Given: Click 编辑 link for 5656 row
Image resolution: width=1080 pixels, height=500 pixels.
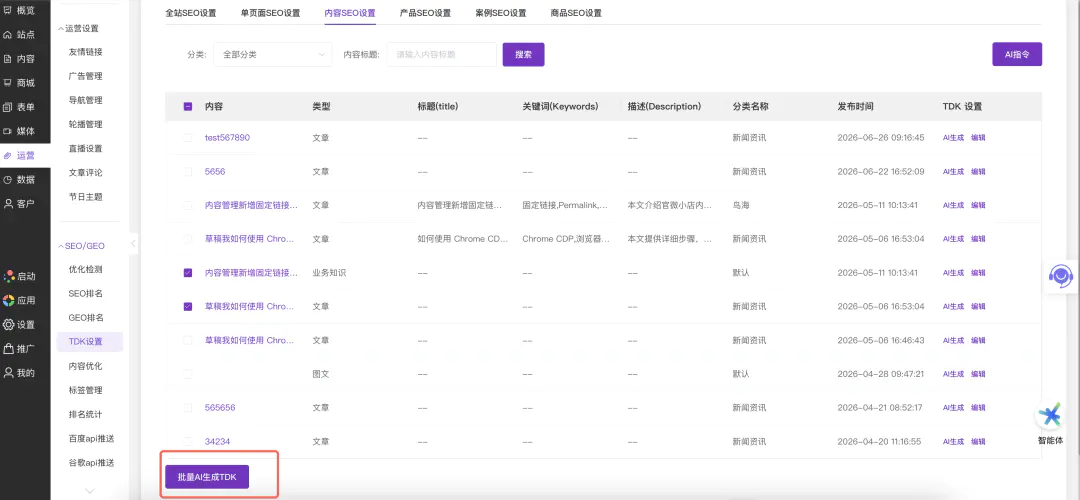Looking at the screenshot, I should point(978,171).
